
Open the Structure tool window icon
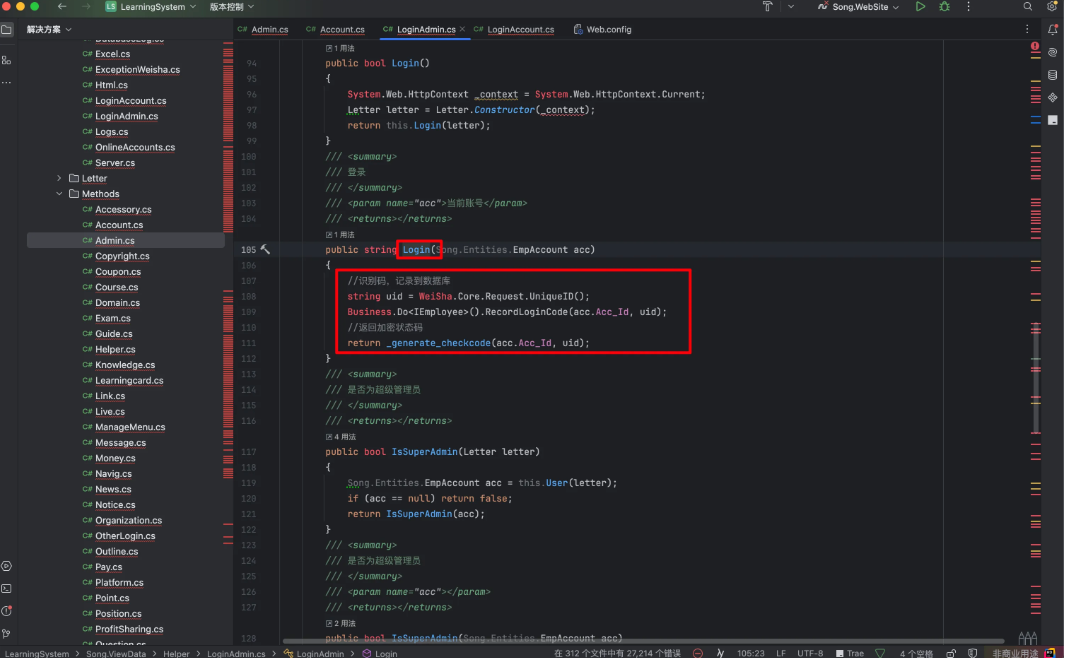point(7,60)
